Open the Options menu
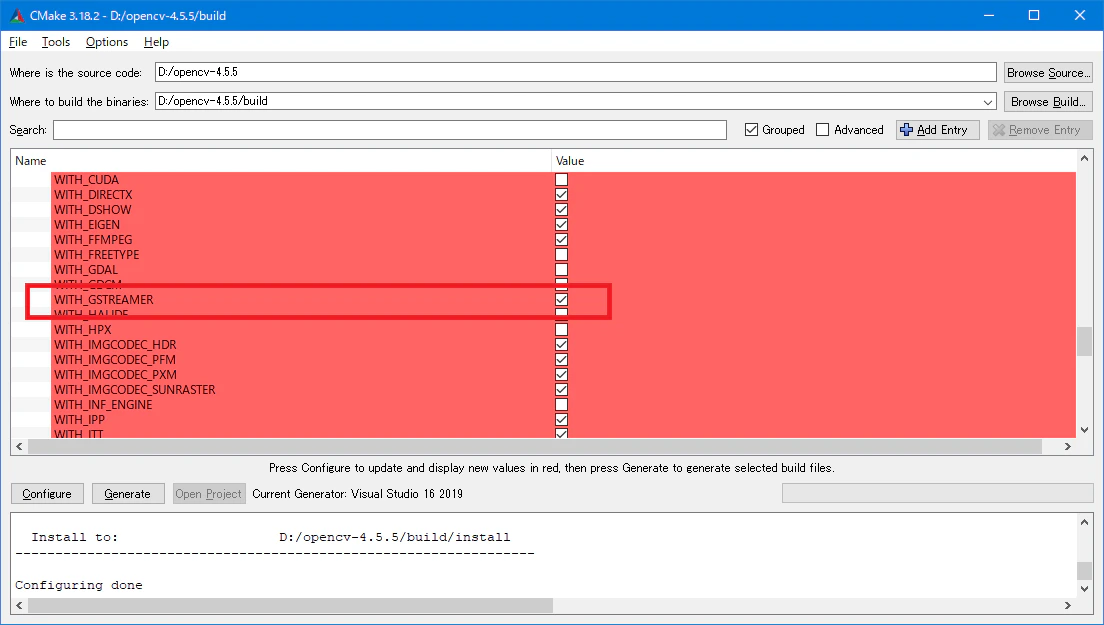The image size is (1104, 625). coord(106,42)
